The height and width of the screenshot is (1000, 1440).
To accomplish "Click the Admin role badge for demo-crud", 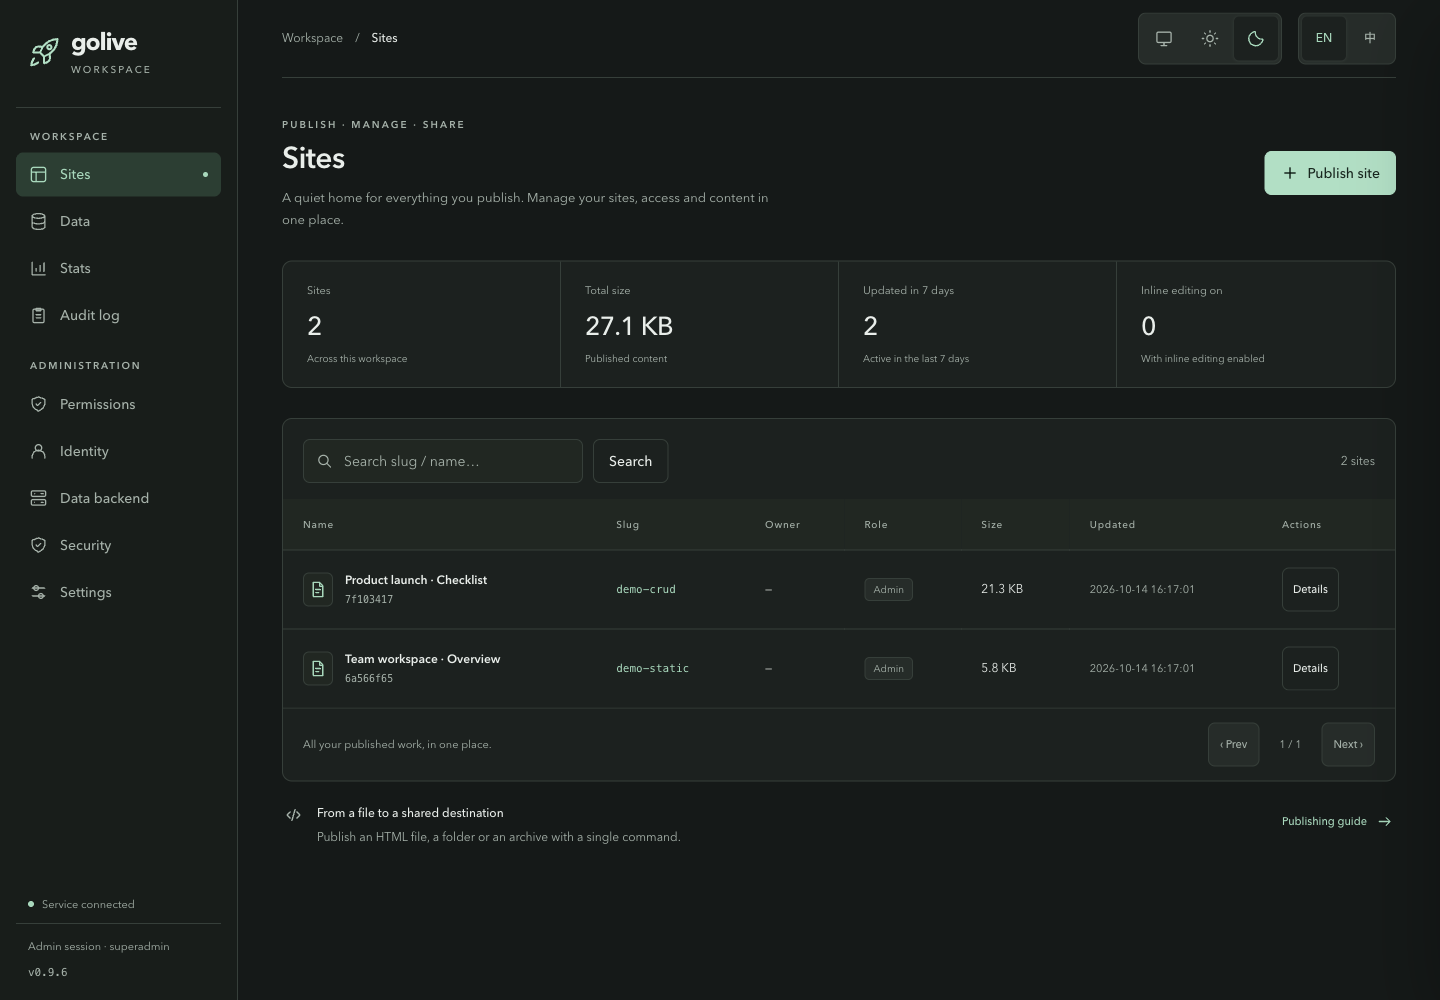I will tap(888, 589).
